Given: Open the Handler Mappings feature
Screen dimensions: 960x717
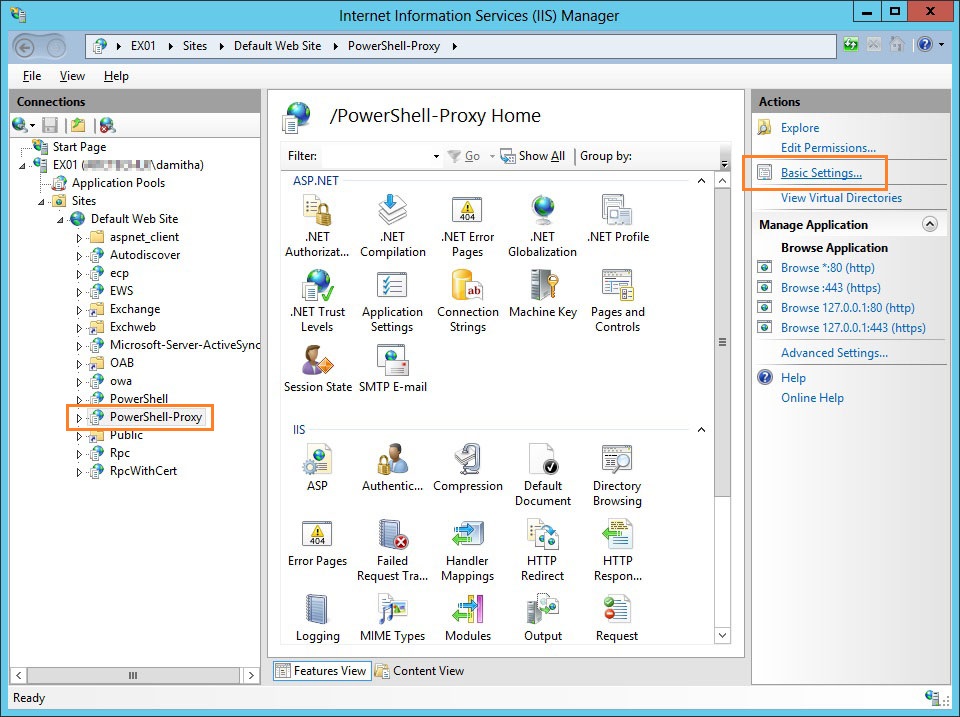Looking at the screenshot, I should coord(467,550).
